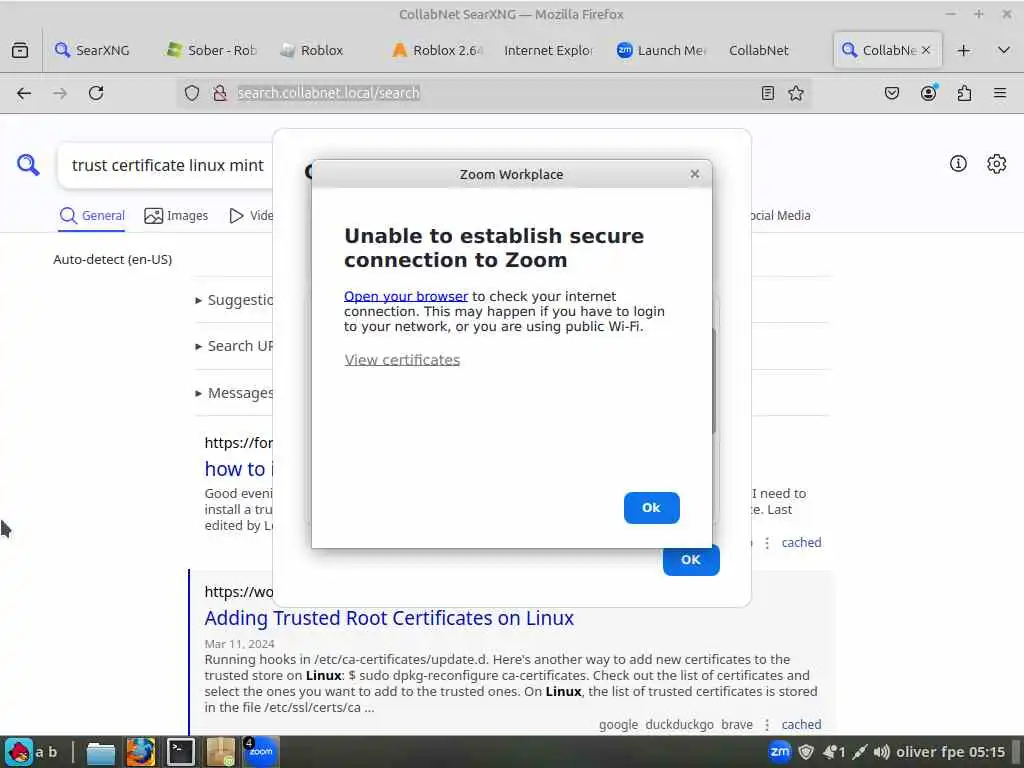Click the search query input field
This screenshot has height=768, width=1024.
tap(168, 165)
